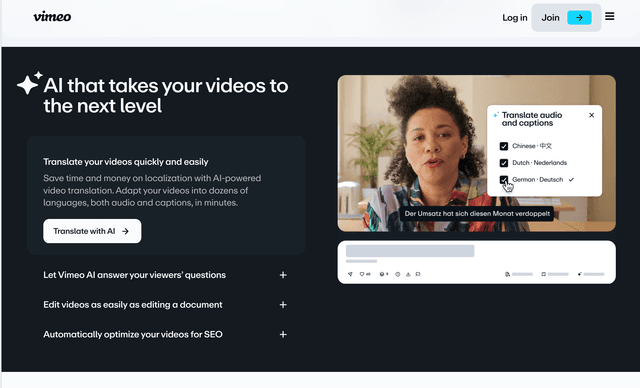Click the 'AI that takes your videos' headline

(166, 95)
